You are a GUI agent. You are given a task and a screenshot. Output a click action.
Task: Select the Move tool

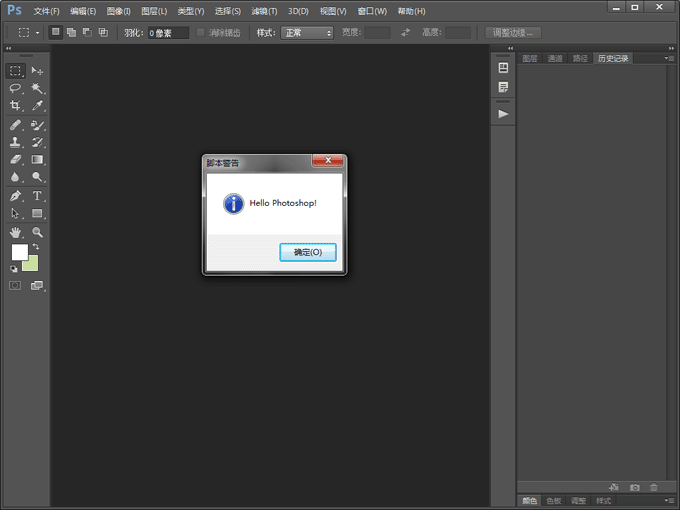pos(37,71)
